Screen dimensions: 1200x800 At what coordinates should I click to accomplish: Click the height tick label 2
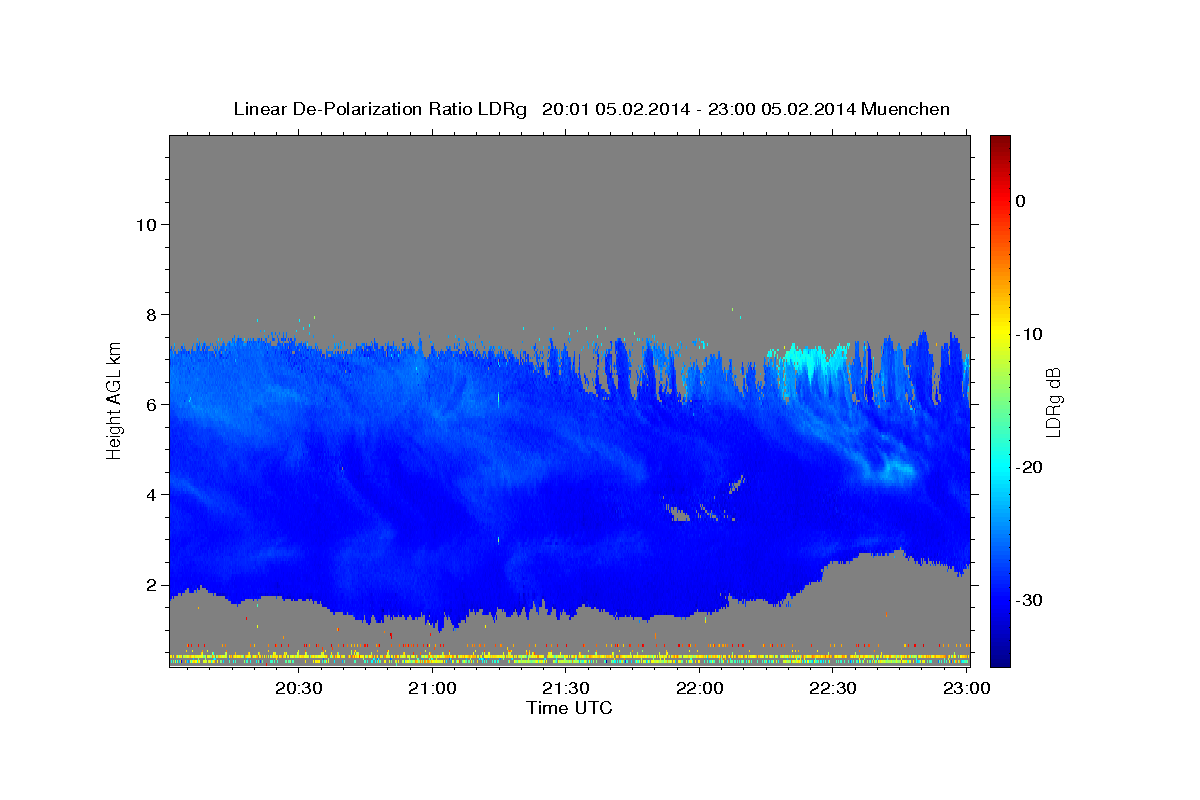pyautogui.click(x=149, y=585)
